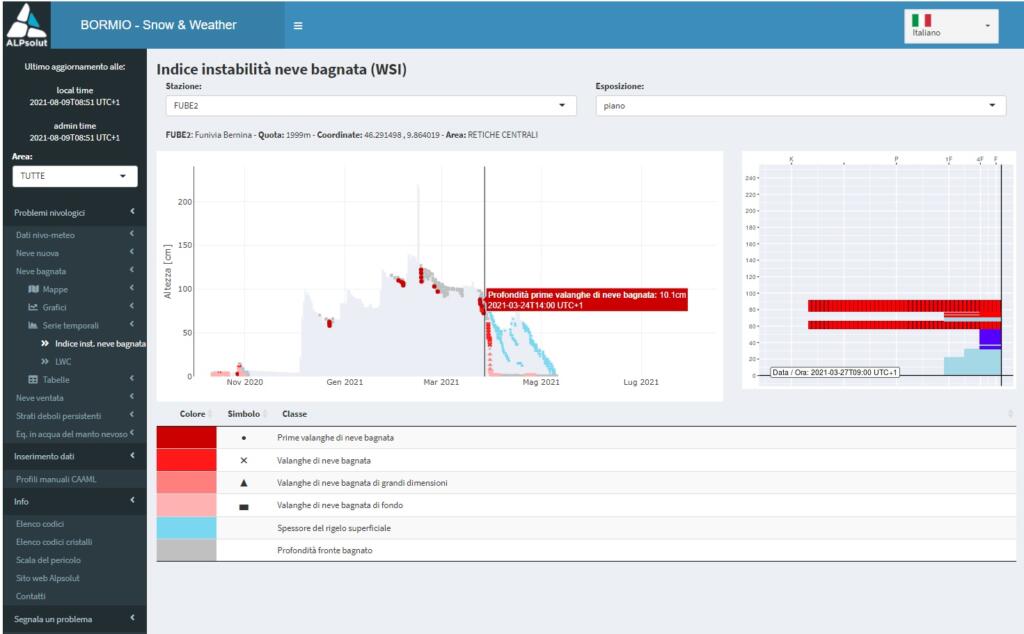Expand the Dati nivo-meteo menu
The height and width of the screenshot is (634, 1024).
(74, 235)
